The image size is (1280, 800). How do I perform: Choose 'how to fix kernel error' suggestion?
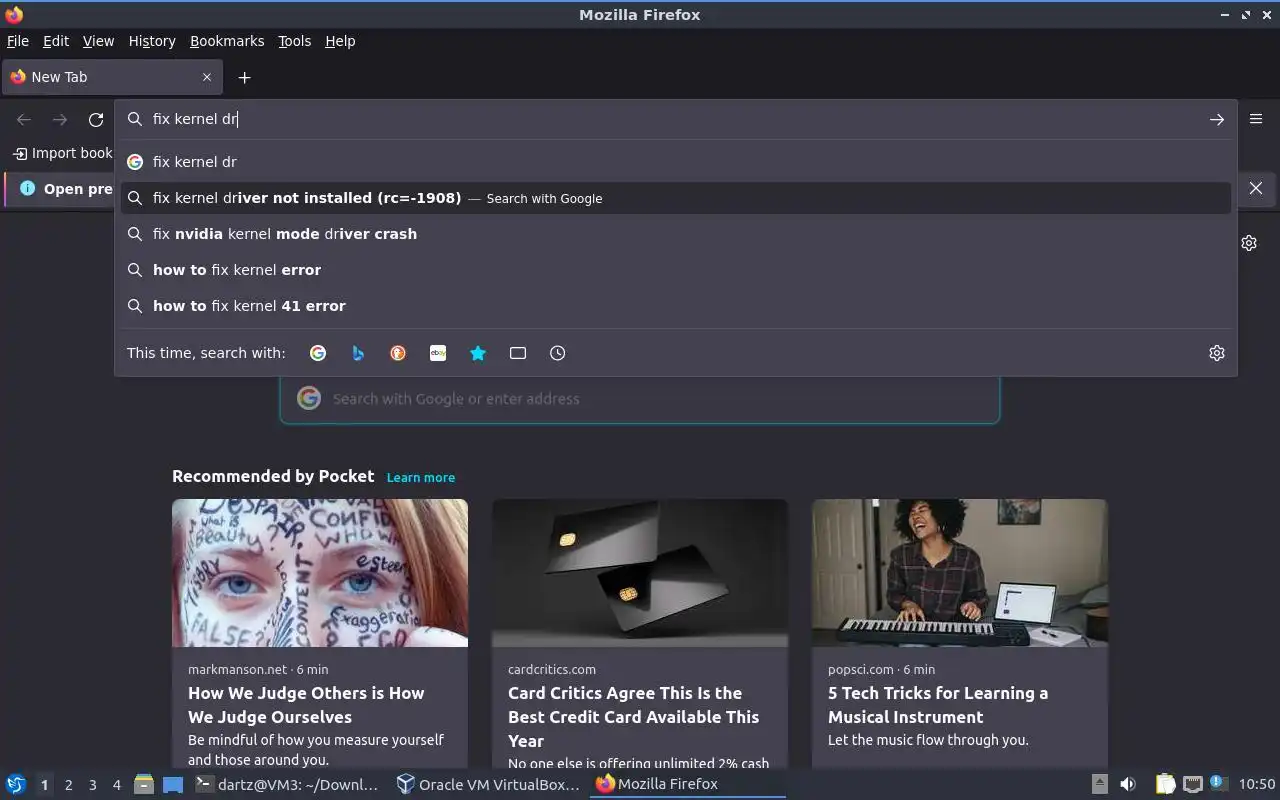coord(676,270)
